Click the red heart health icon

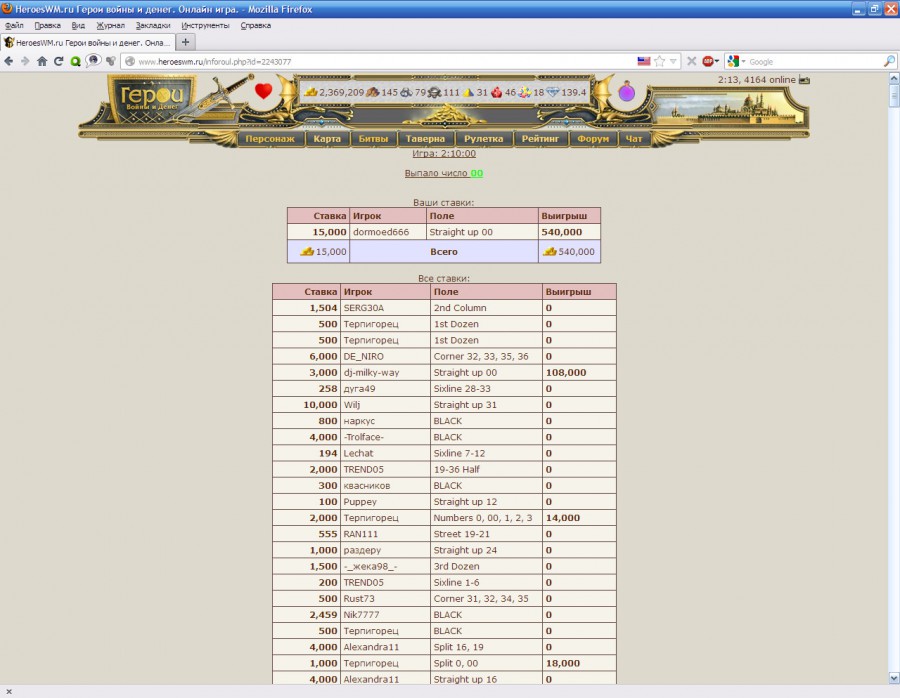pyautogui.click(x=263, y=92)
